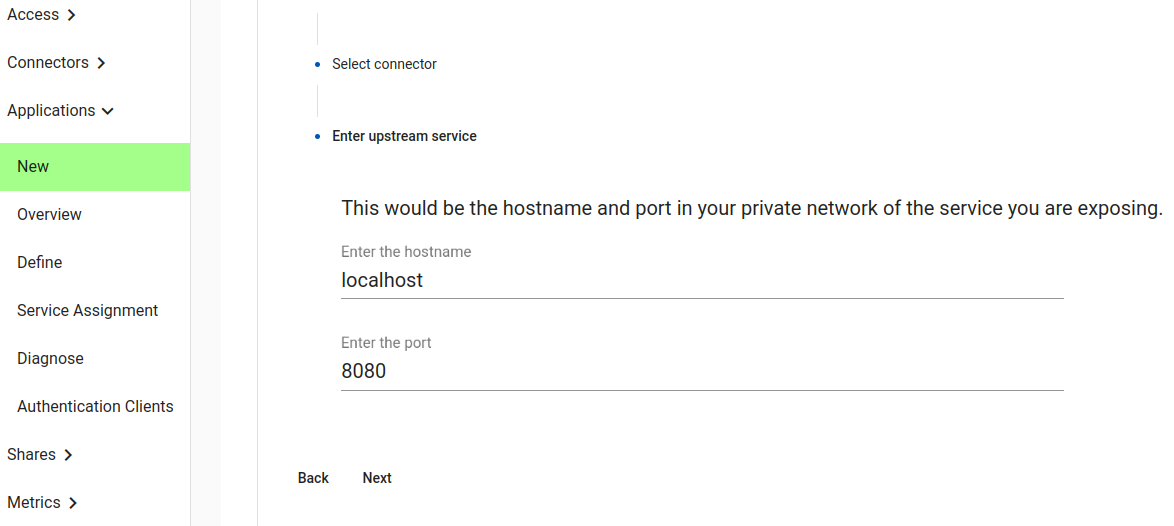Expand the Shares section chevron
The width and height of the screenshot is (1174, 526).
pyautogui.click(x=68, y=455)
